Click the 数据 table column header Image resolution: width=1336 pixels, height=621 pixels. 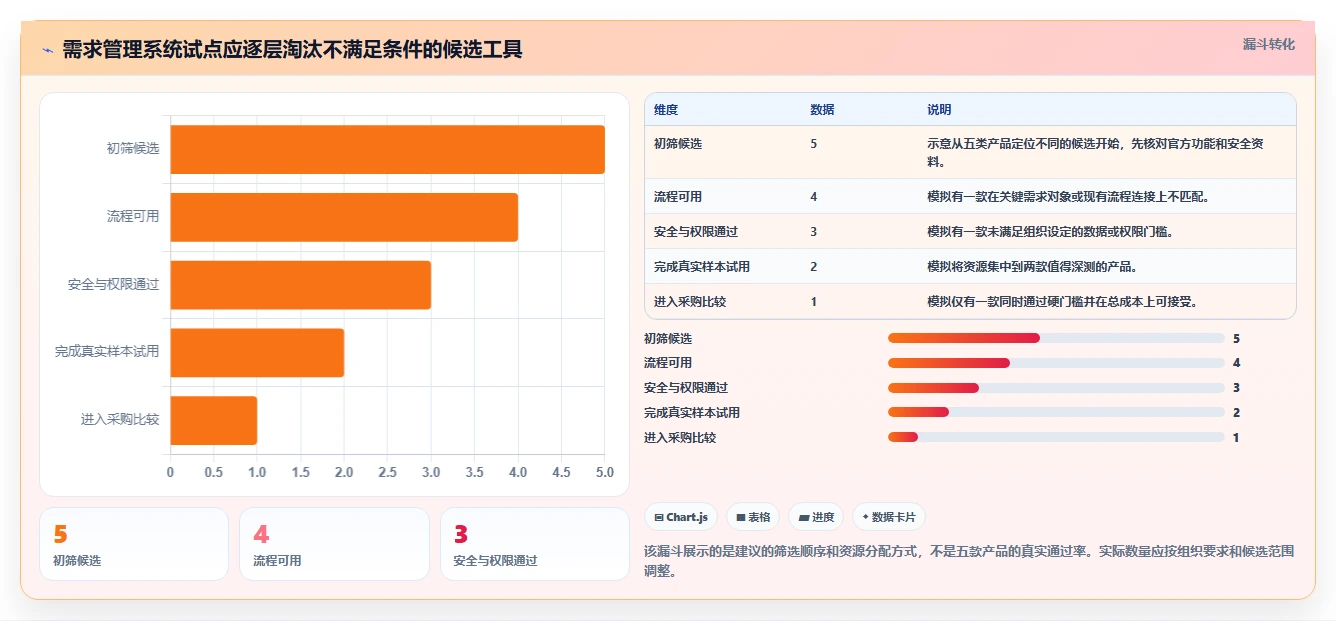[x=822, y=110]
